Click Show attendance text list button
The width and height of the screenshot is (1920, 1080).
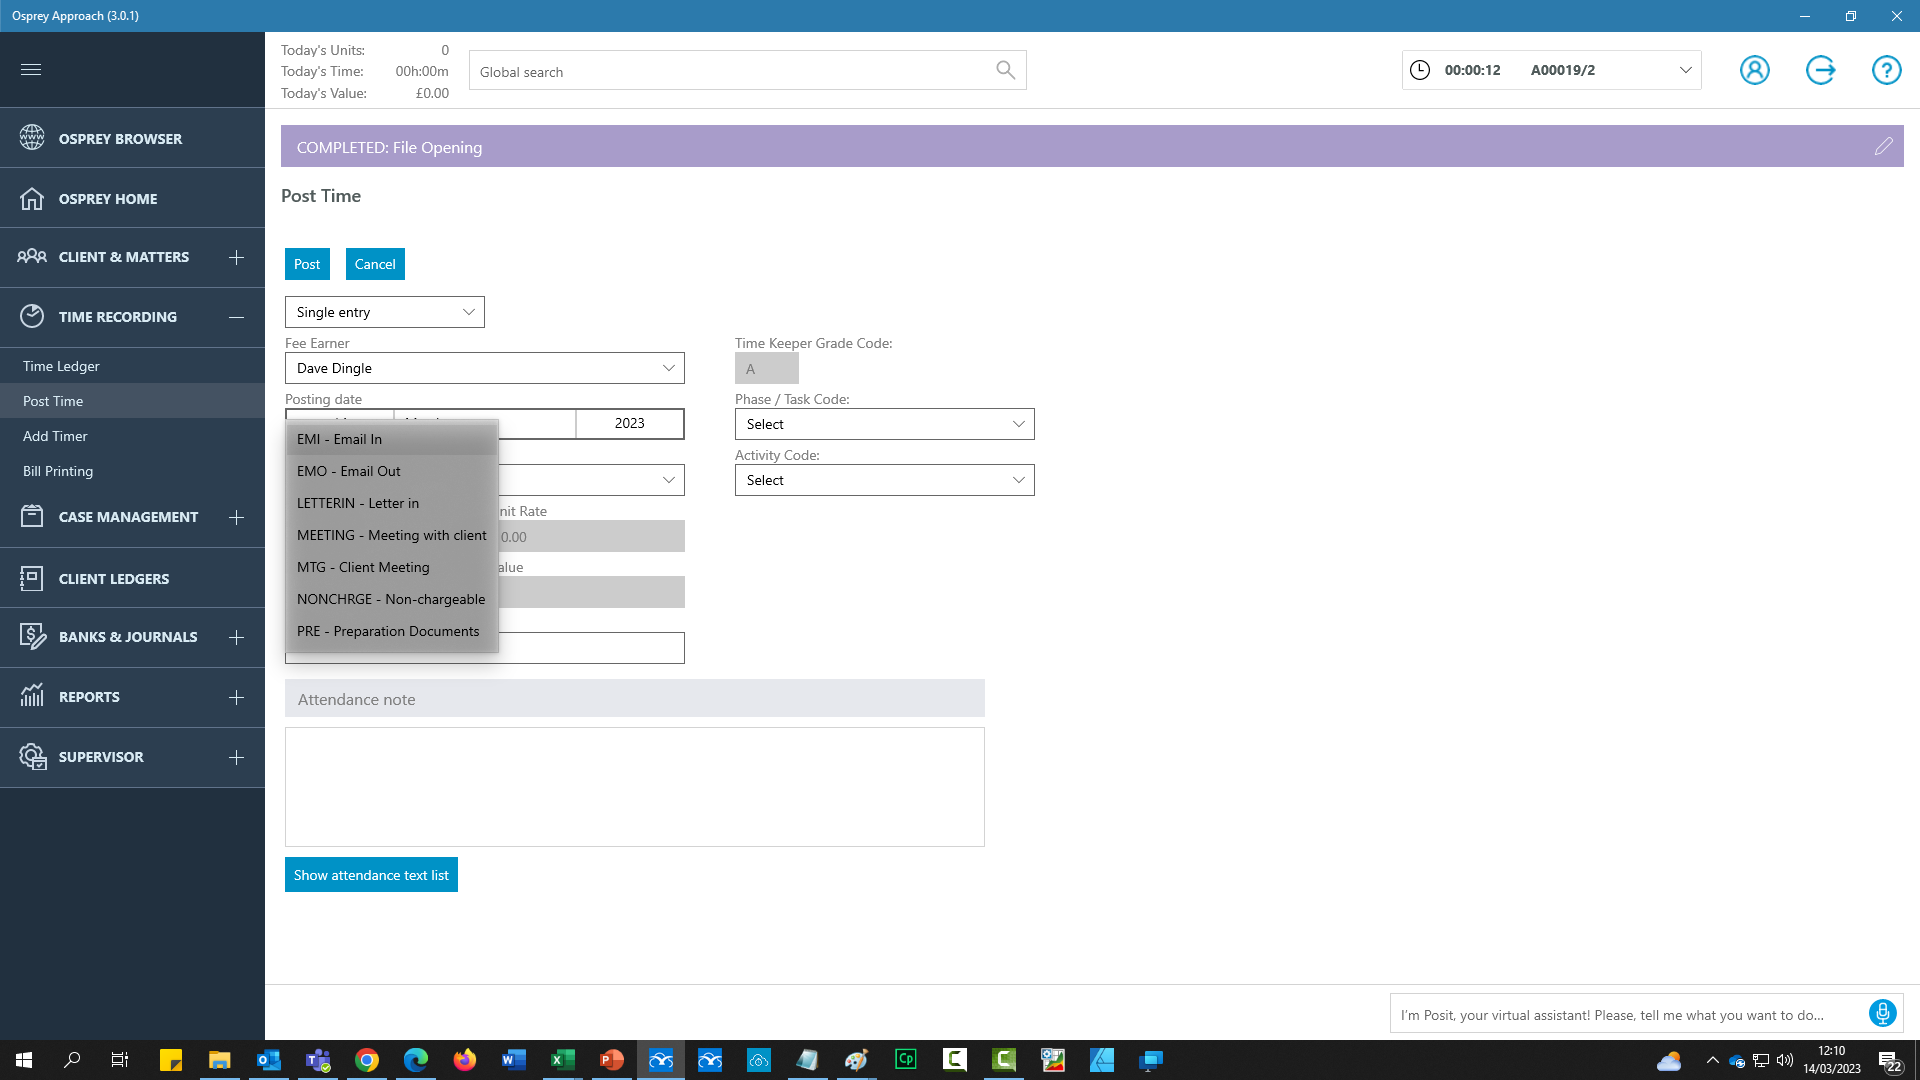click(371, 875)
